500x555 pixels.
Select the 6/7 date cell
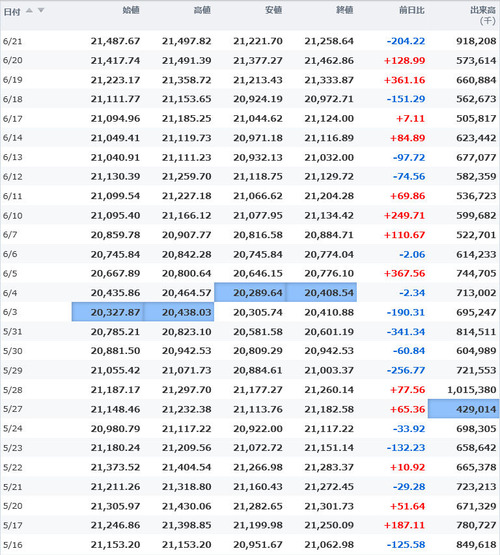point(10,235)
